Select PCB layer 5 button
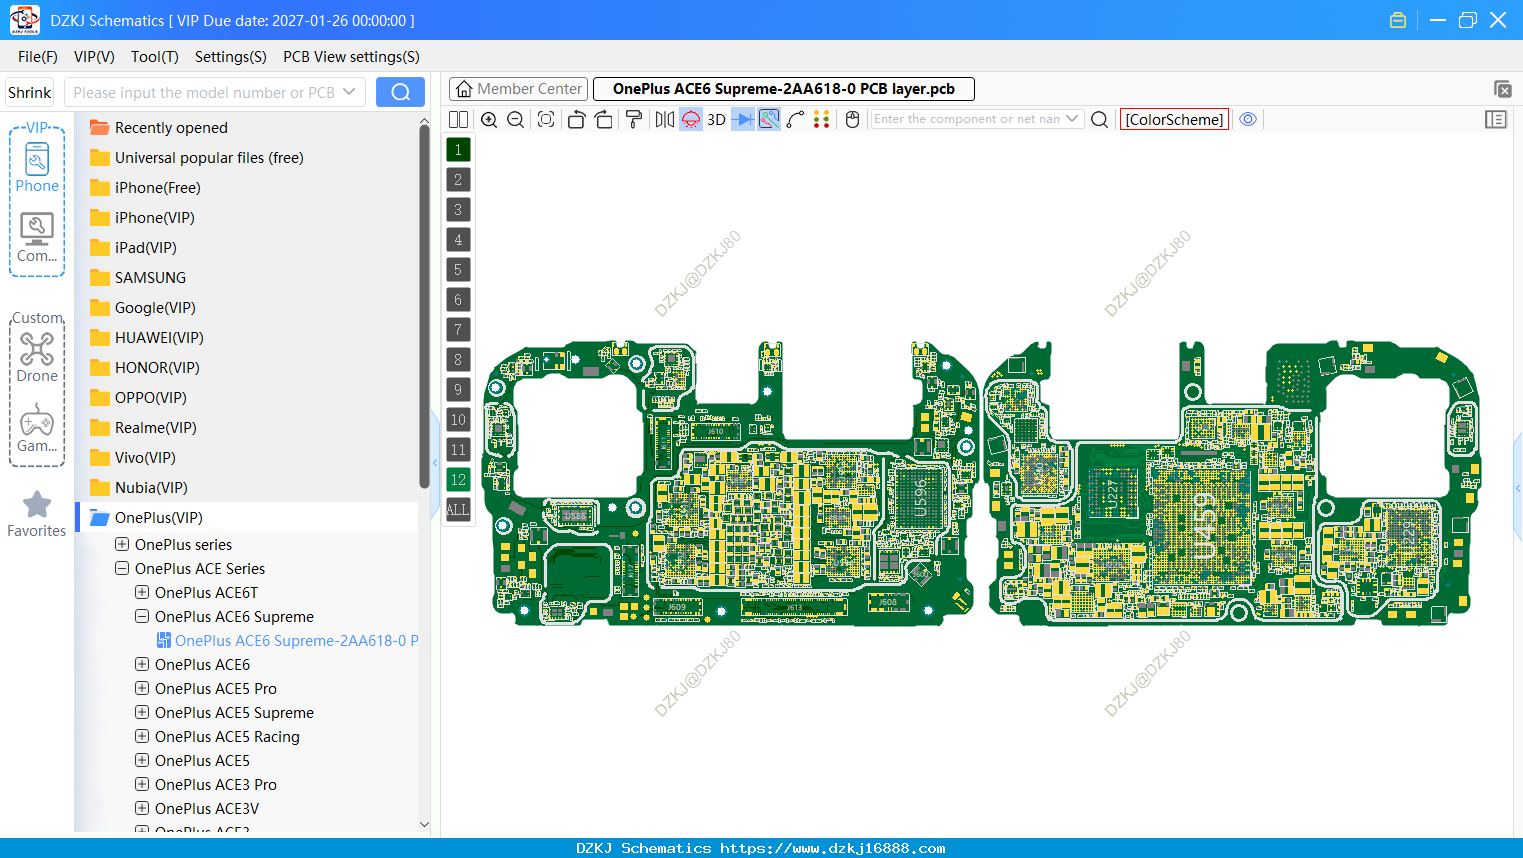This screenshot has height=858, width=1523. tap(458, 270)
